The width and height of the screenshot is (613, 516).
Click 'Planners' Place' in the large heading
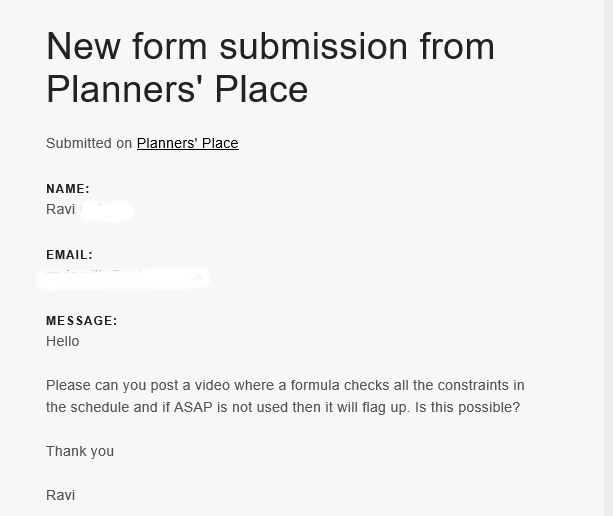click(x=177, y=90)
